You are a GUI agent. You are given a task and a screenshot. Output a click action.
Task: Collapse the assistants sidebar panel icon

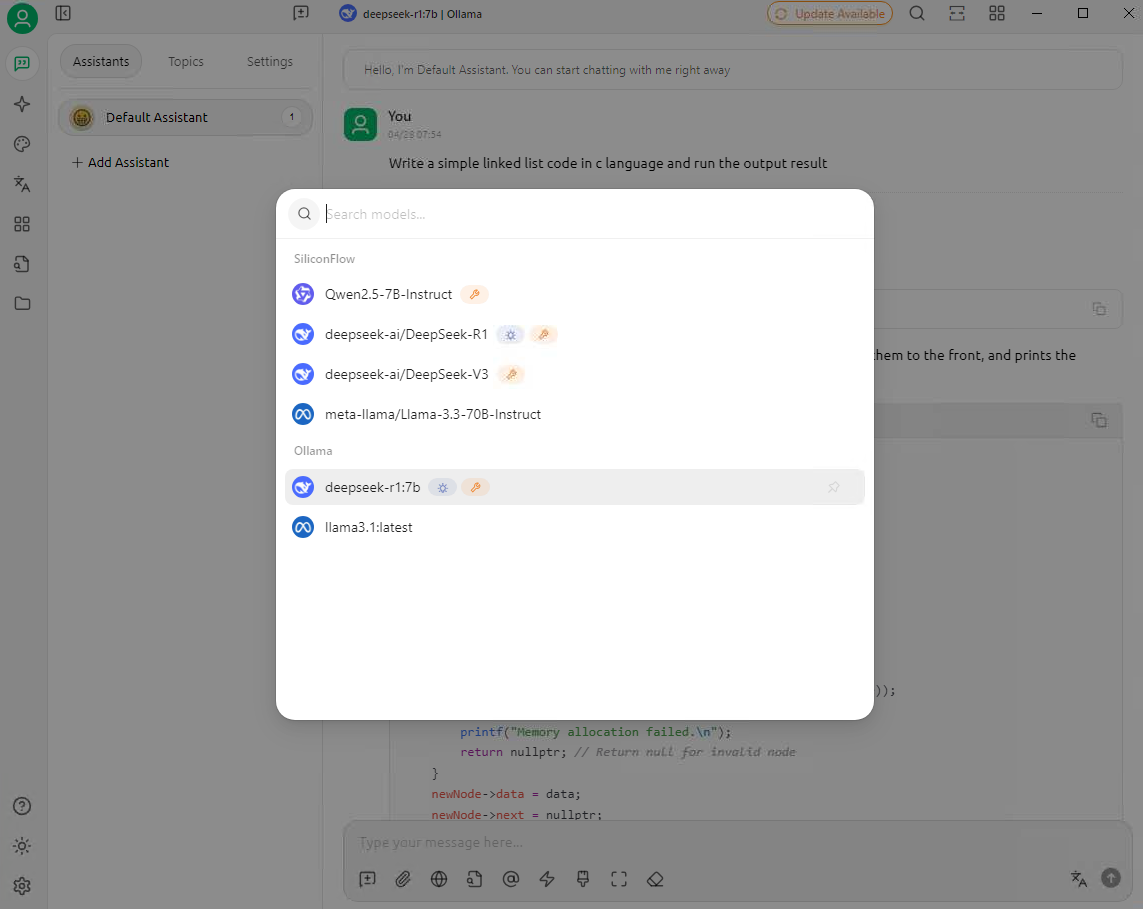[63, 13]
